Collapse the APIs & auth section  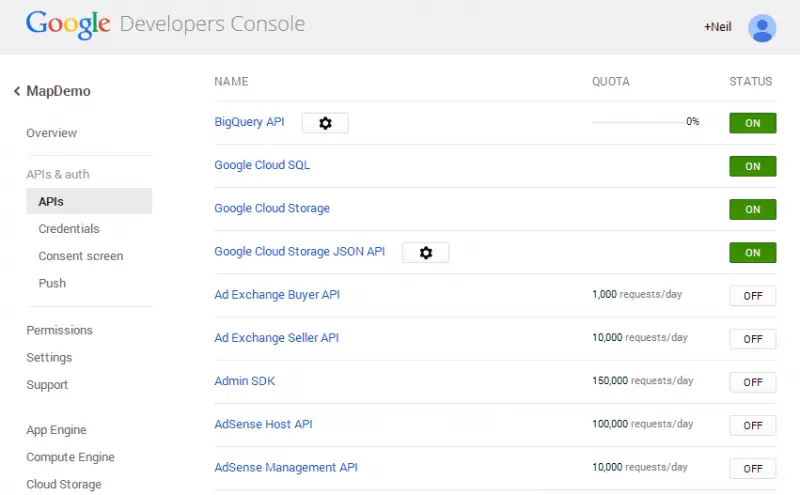coord(58,174)
